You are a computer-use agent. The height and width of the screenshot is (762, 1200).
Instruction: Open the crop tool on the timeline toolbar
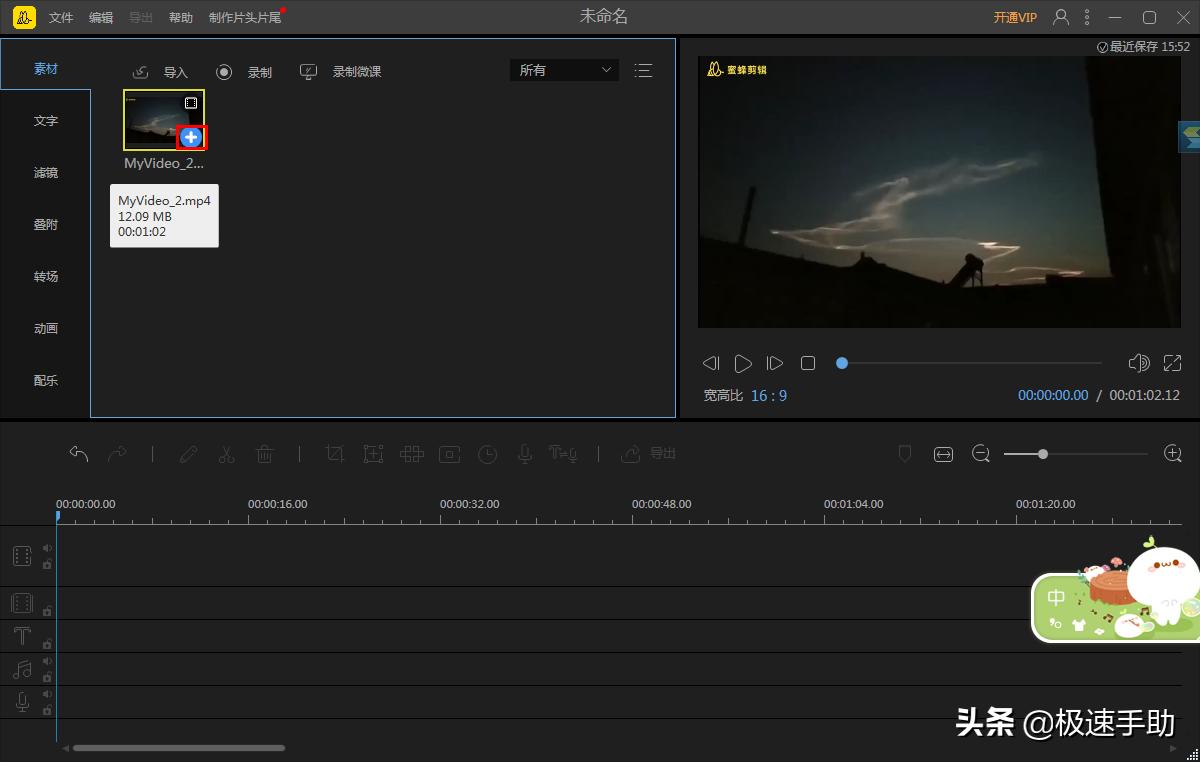click(x=334, y=453)
